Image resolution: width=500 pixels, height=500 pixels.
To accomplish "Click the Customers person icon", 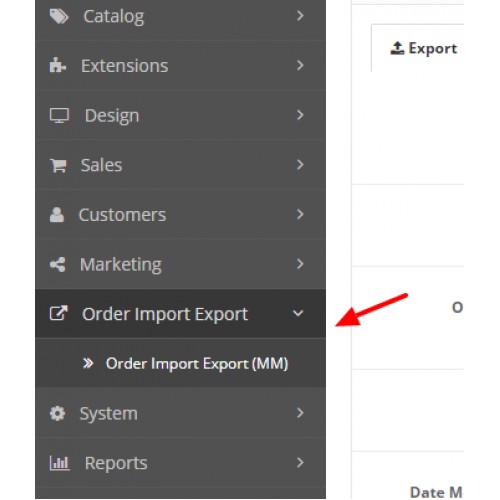I will [57, 215].
